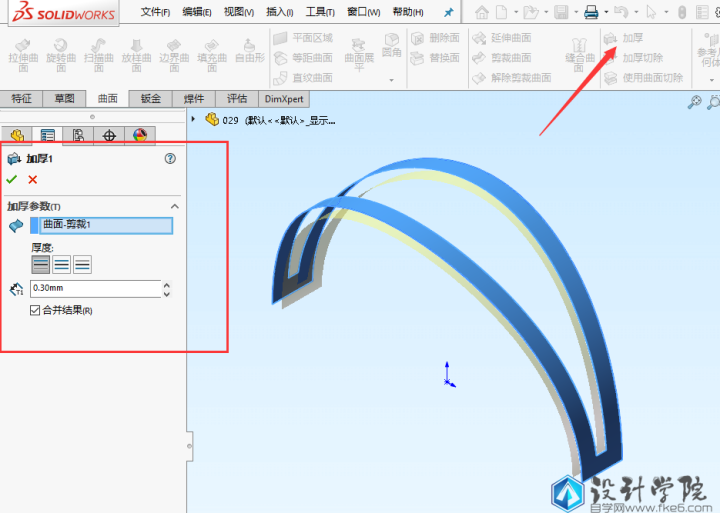Toggle the 合并结果 checkbox

click(35, 311)
